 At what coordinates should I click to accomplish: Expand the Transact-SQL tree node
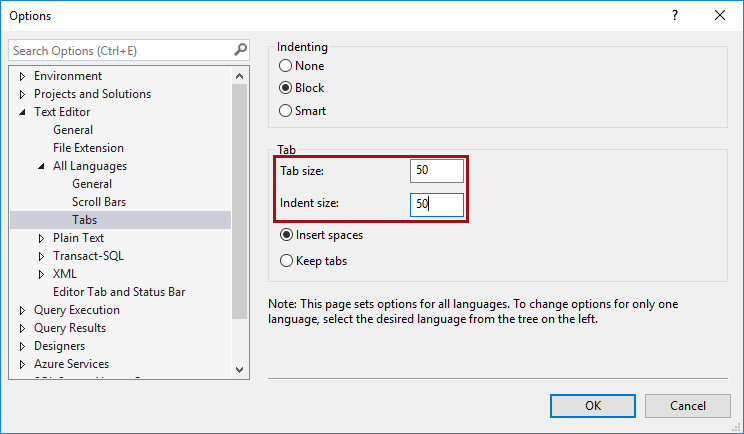tap(41, 256)
